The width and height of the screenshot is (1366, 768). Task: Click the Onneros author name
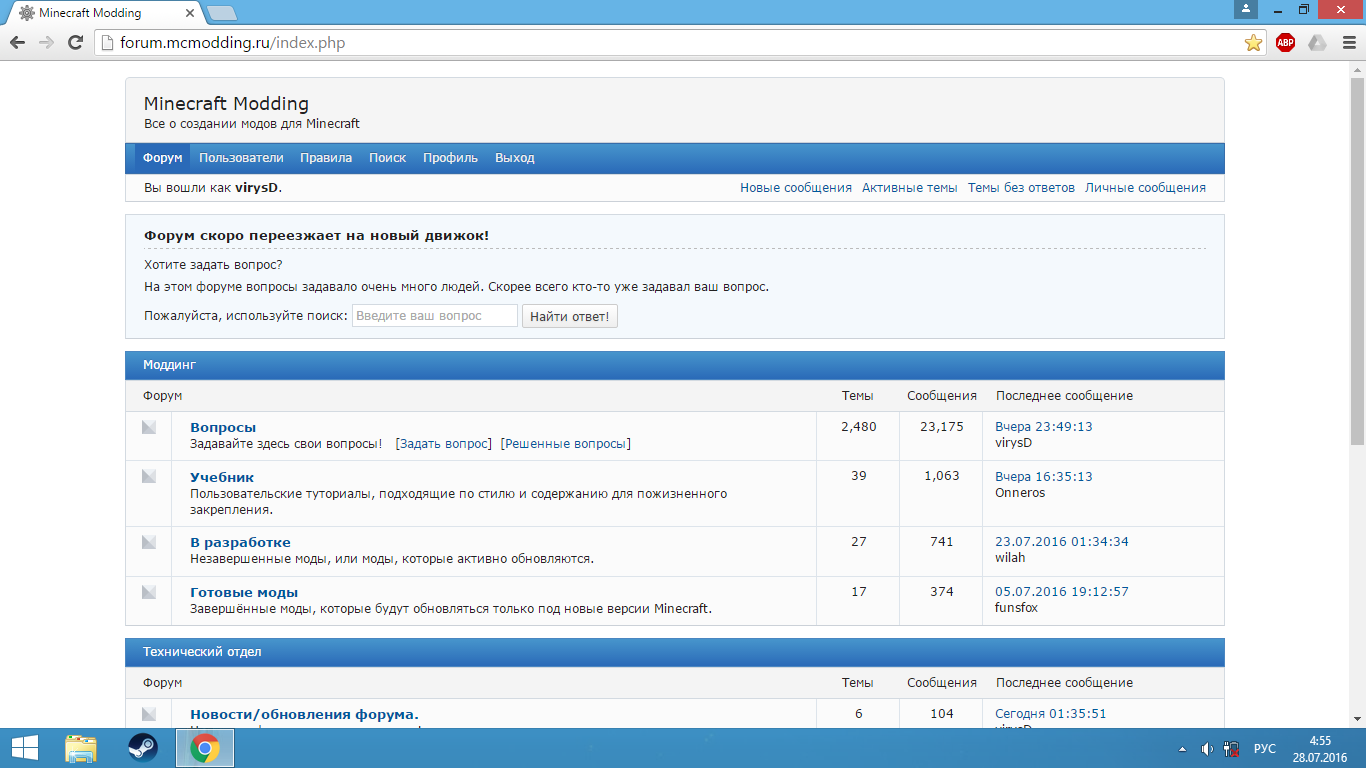click(x=1020, y=492)
